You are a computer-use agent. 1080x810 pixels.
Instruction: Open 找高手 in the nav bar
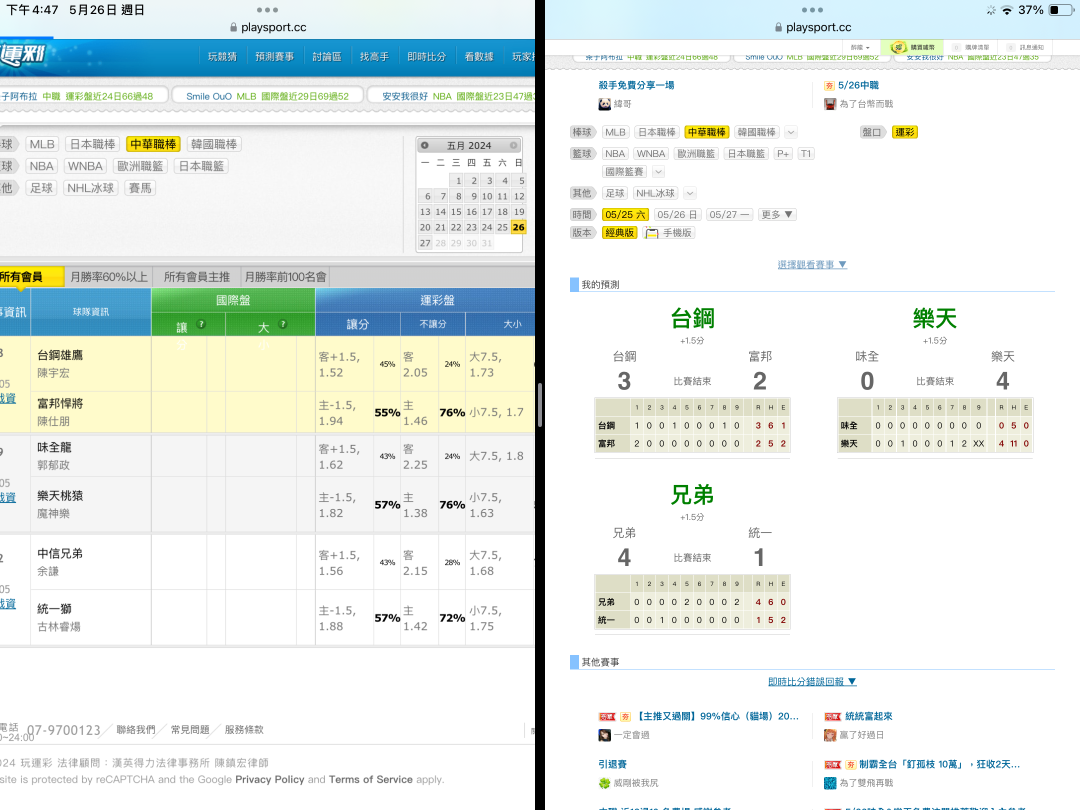click(374, 57)
